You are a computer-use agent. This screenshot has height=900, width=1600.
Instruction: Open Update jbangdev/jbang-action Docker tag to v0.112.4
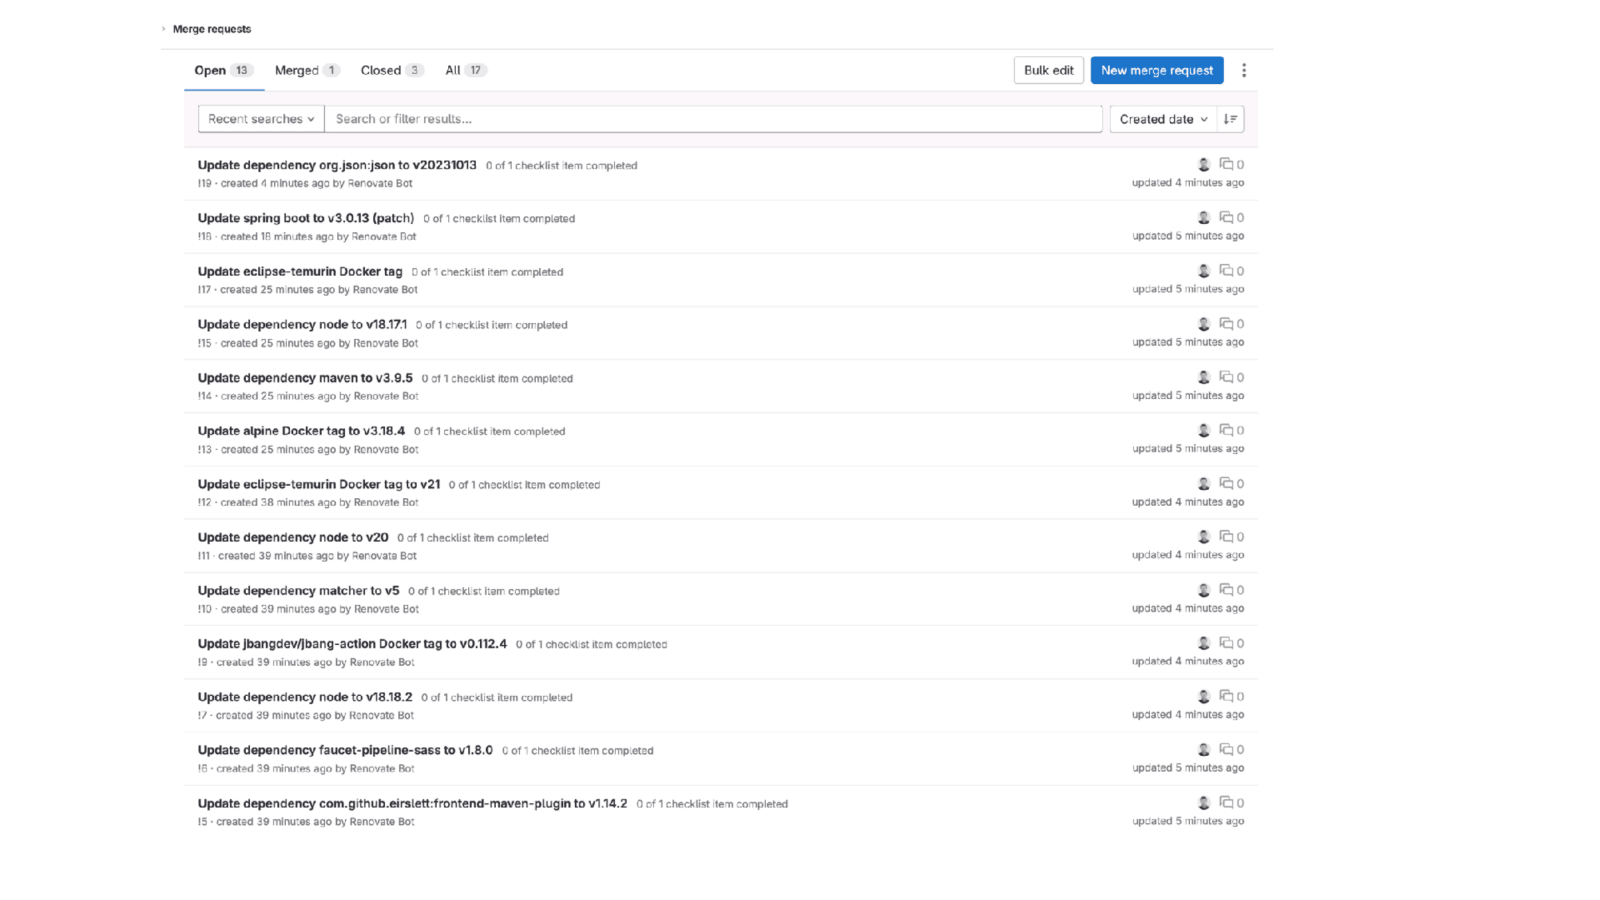tap(352, 644)
